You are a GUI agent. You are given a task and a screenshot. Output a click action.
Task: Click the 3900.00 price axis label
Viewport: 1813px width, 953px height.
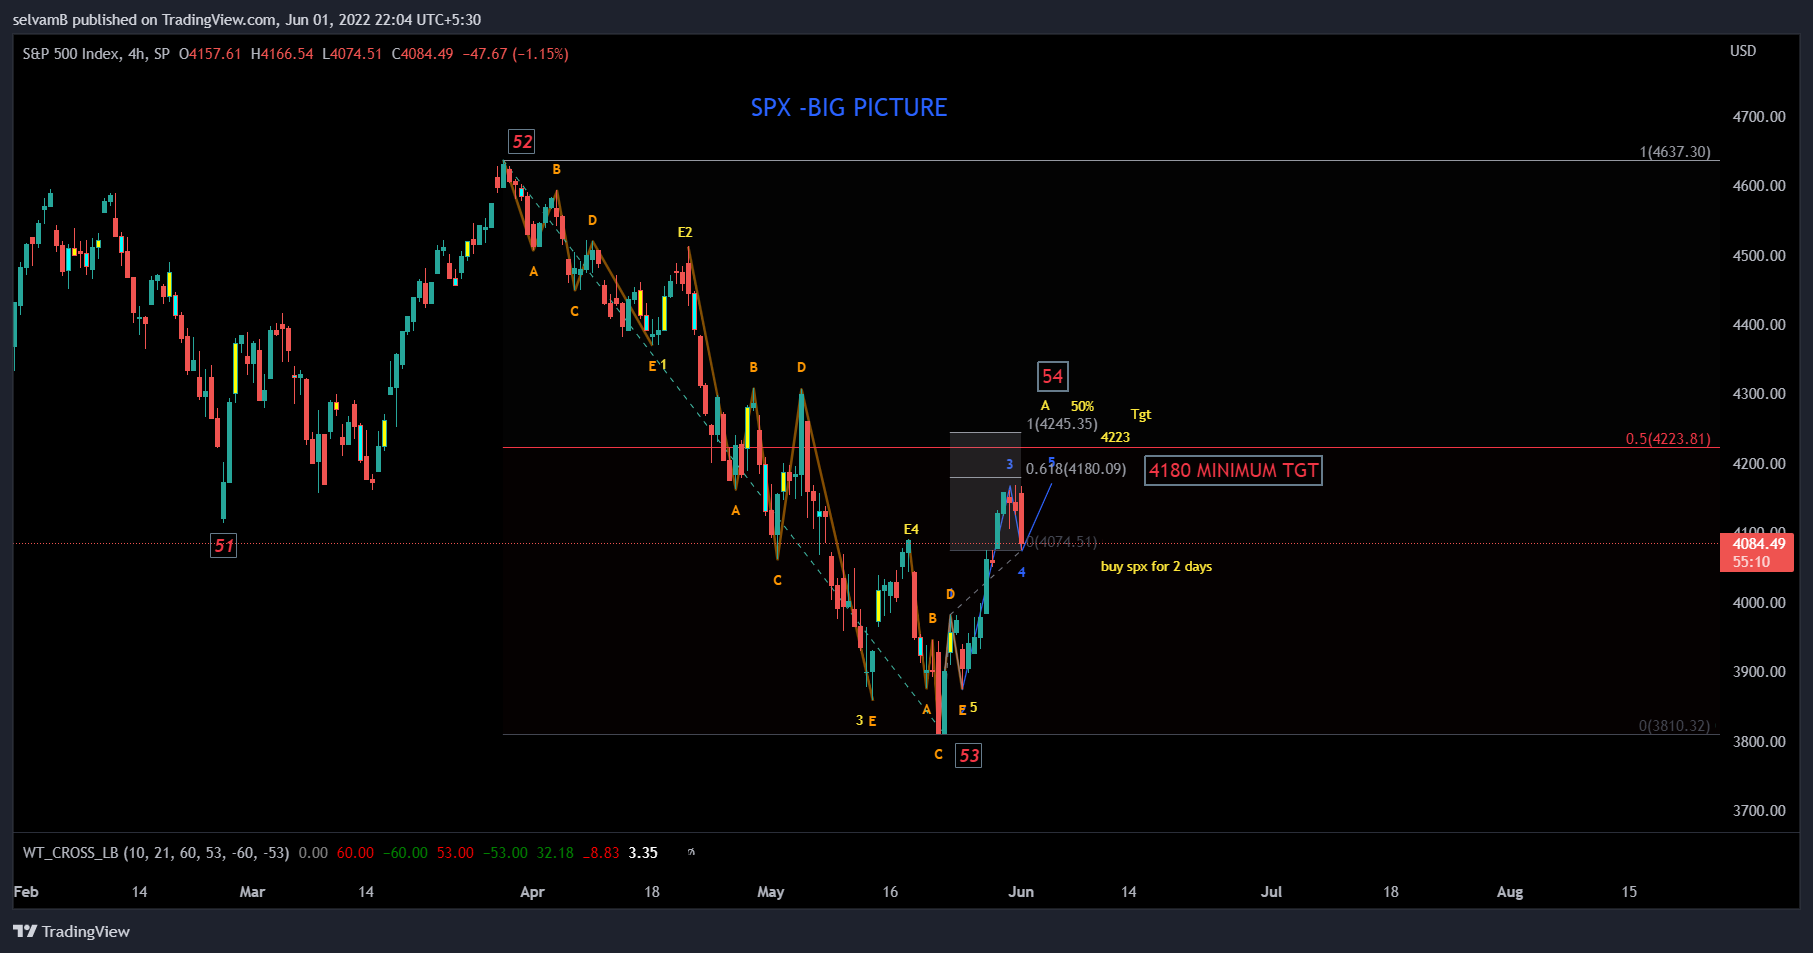(1759, 672)
